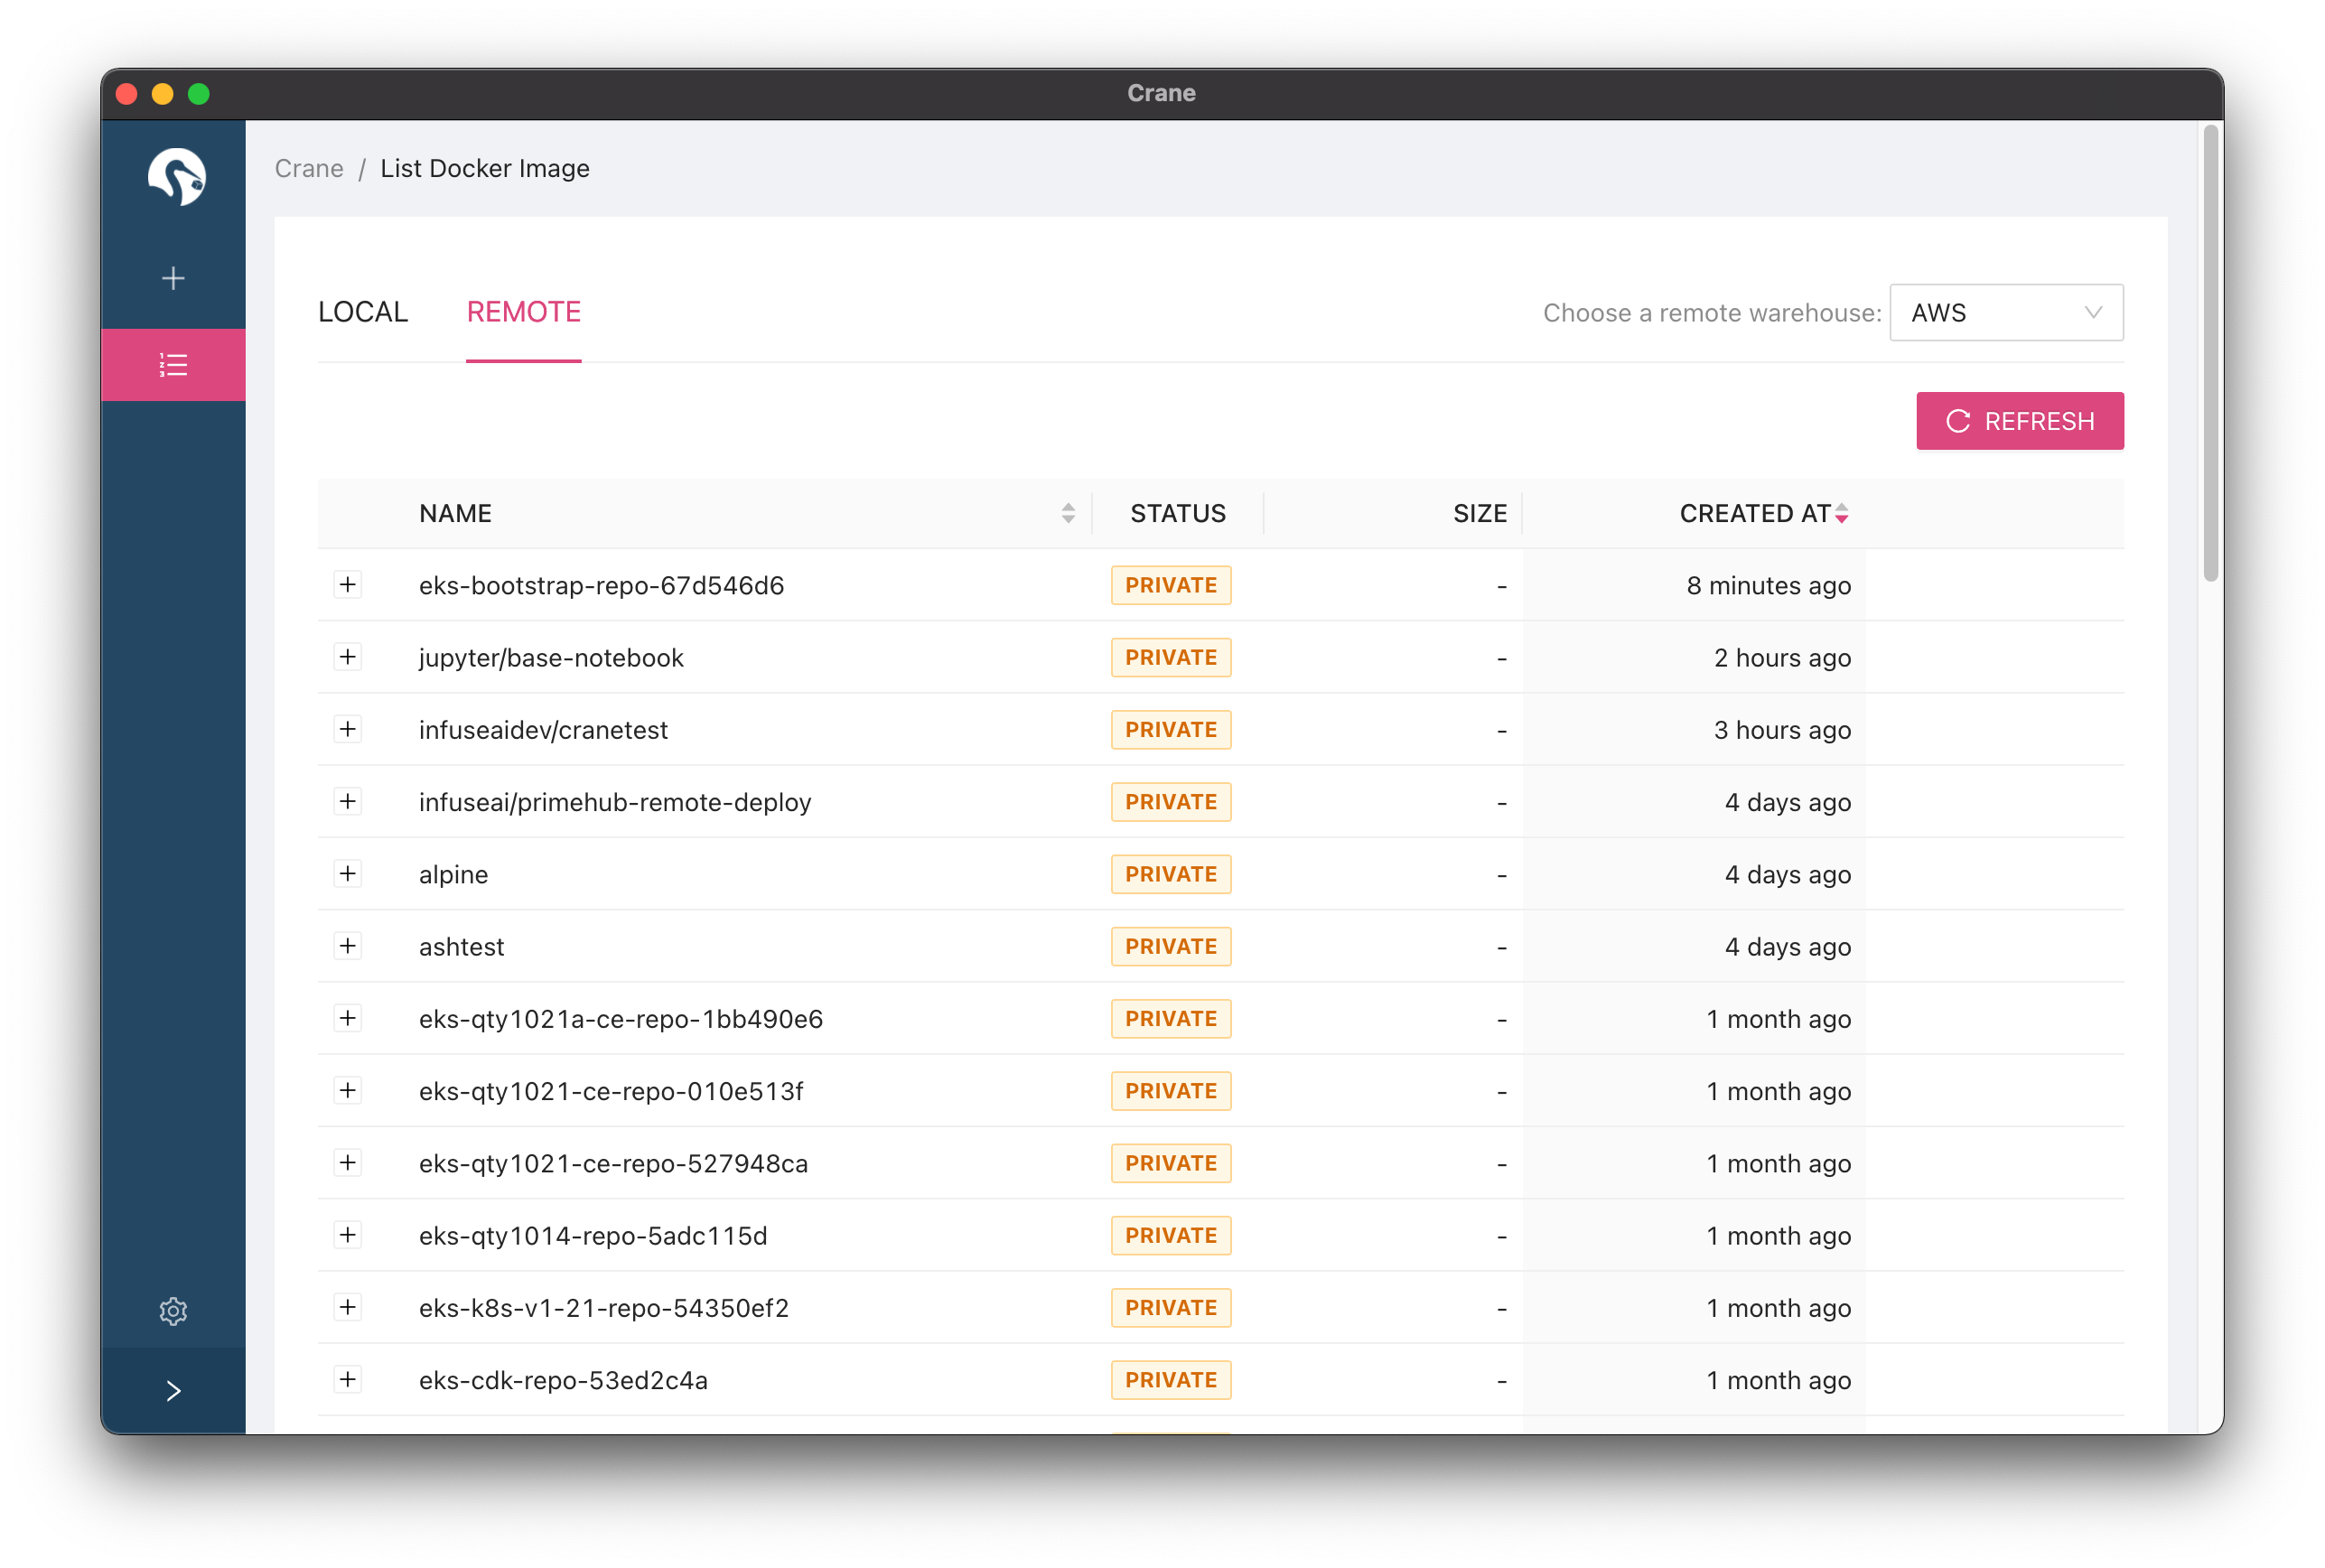Click PRIVATE tag on infuseai/primehub-remote-deploy row

click(x=1170, y=802)
